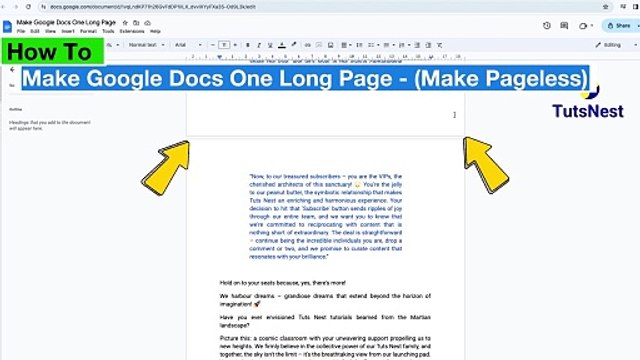This screenshot has height=360, width=640.
Task: Open the Tools menu
Action: click(x=108, y=31)
